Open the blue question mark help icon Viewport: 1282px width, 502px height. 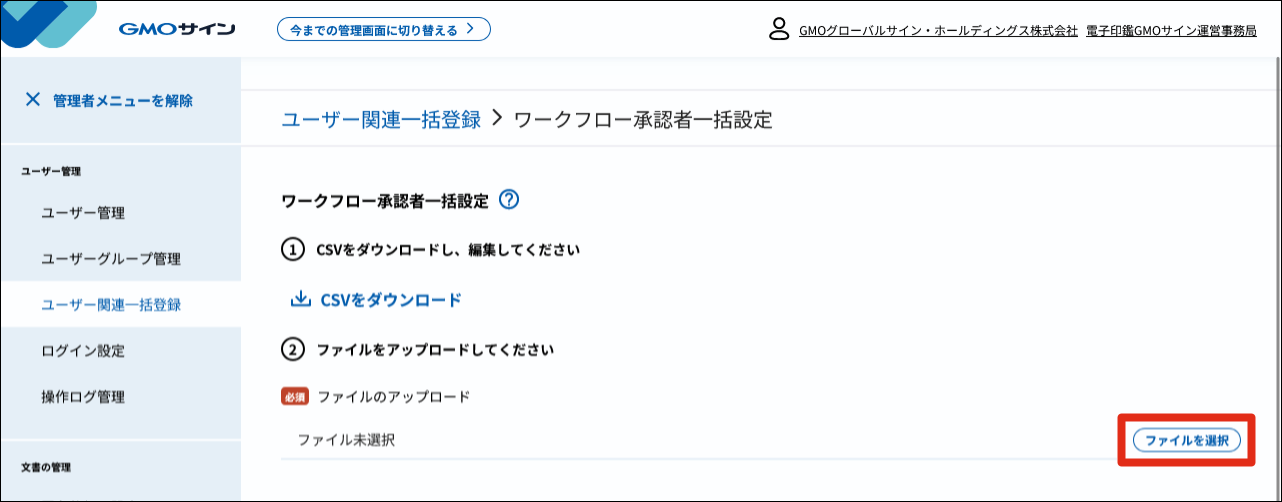(508, 200)
